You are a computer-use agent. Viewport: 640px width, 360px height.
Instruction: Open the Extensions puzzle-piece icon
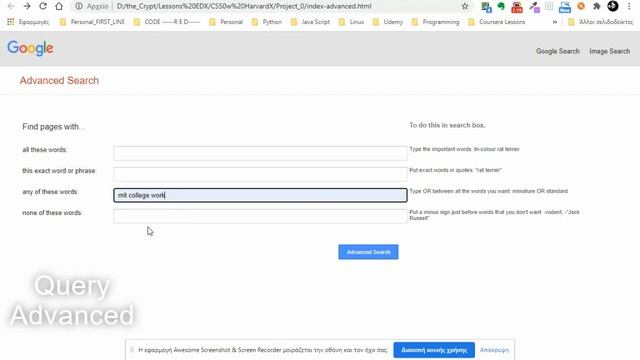[596, 6]
